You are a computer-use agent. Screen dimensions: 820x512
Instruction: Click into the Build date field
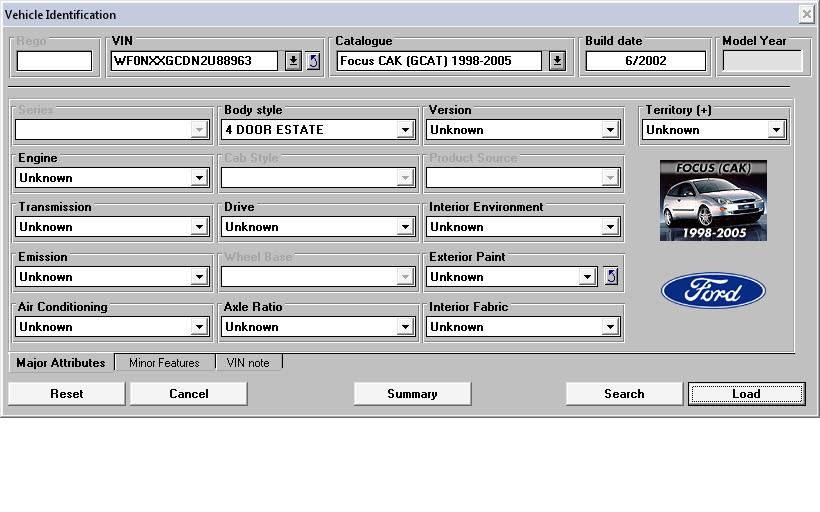pos(645,61)
